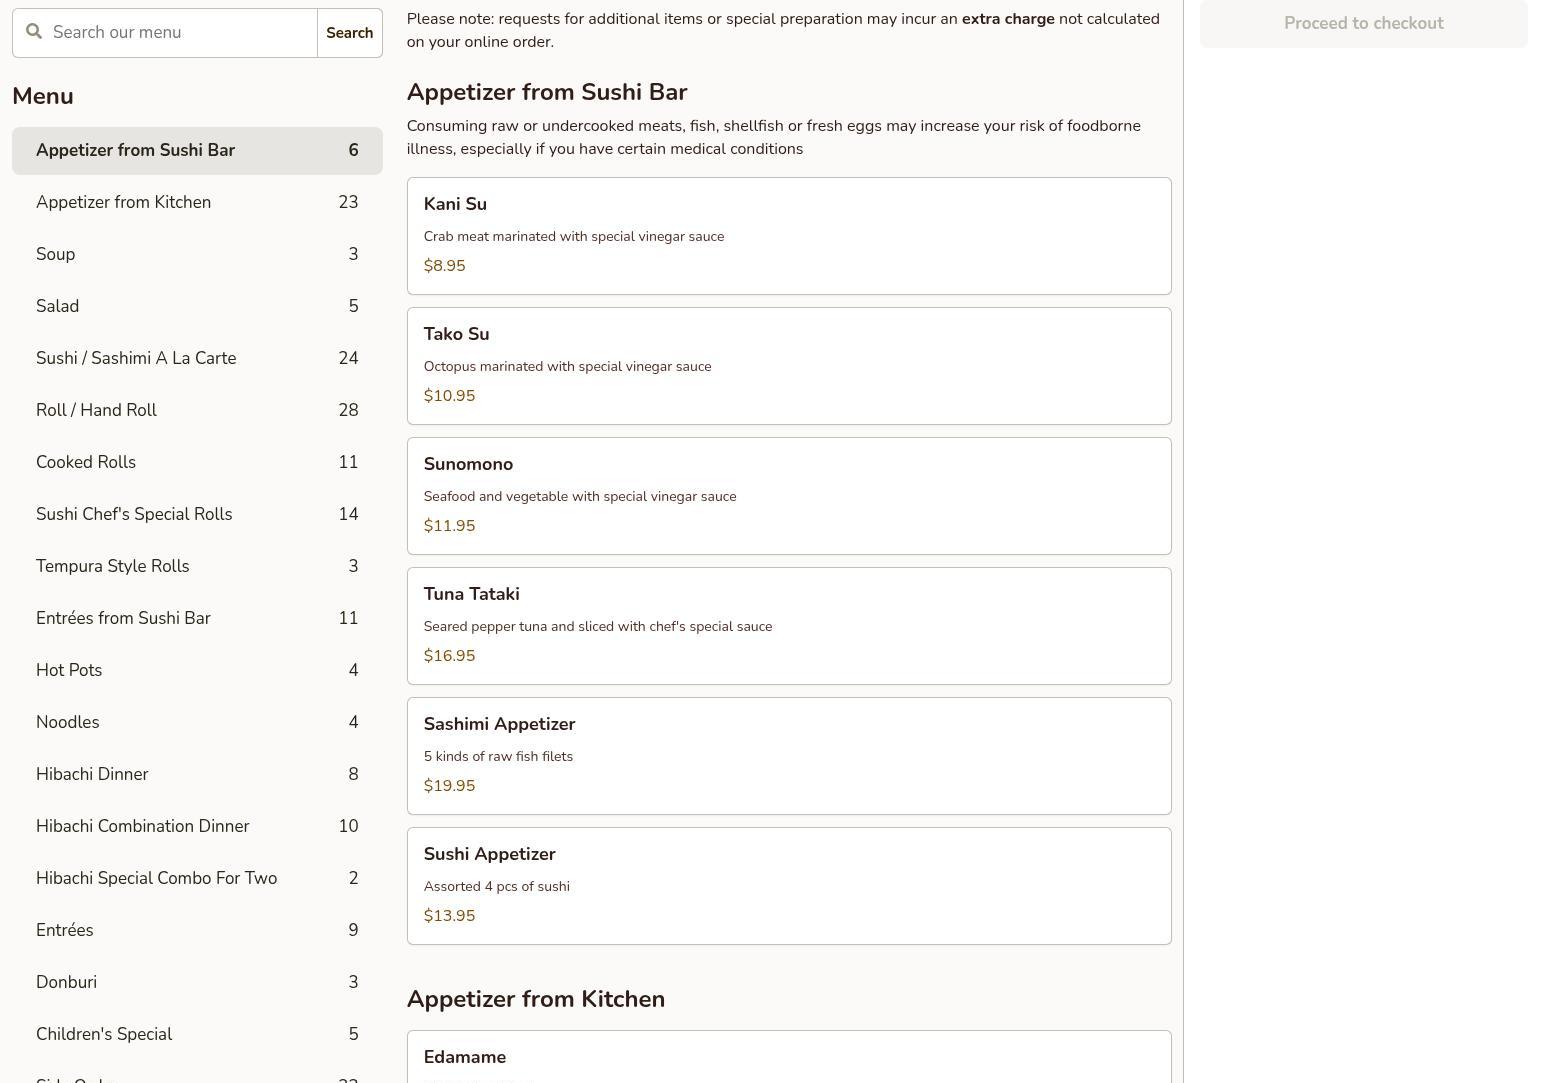Viewport: 1544px width, 1083px height.
Task: Open the Edamame item card
Action: pos(788,1058)
